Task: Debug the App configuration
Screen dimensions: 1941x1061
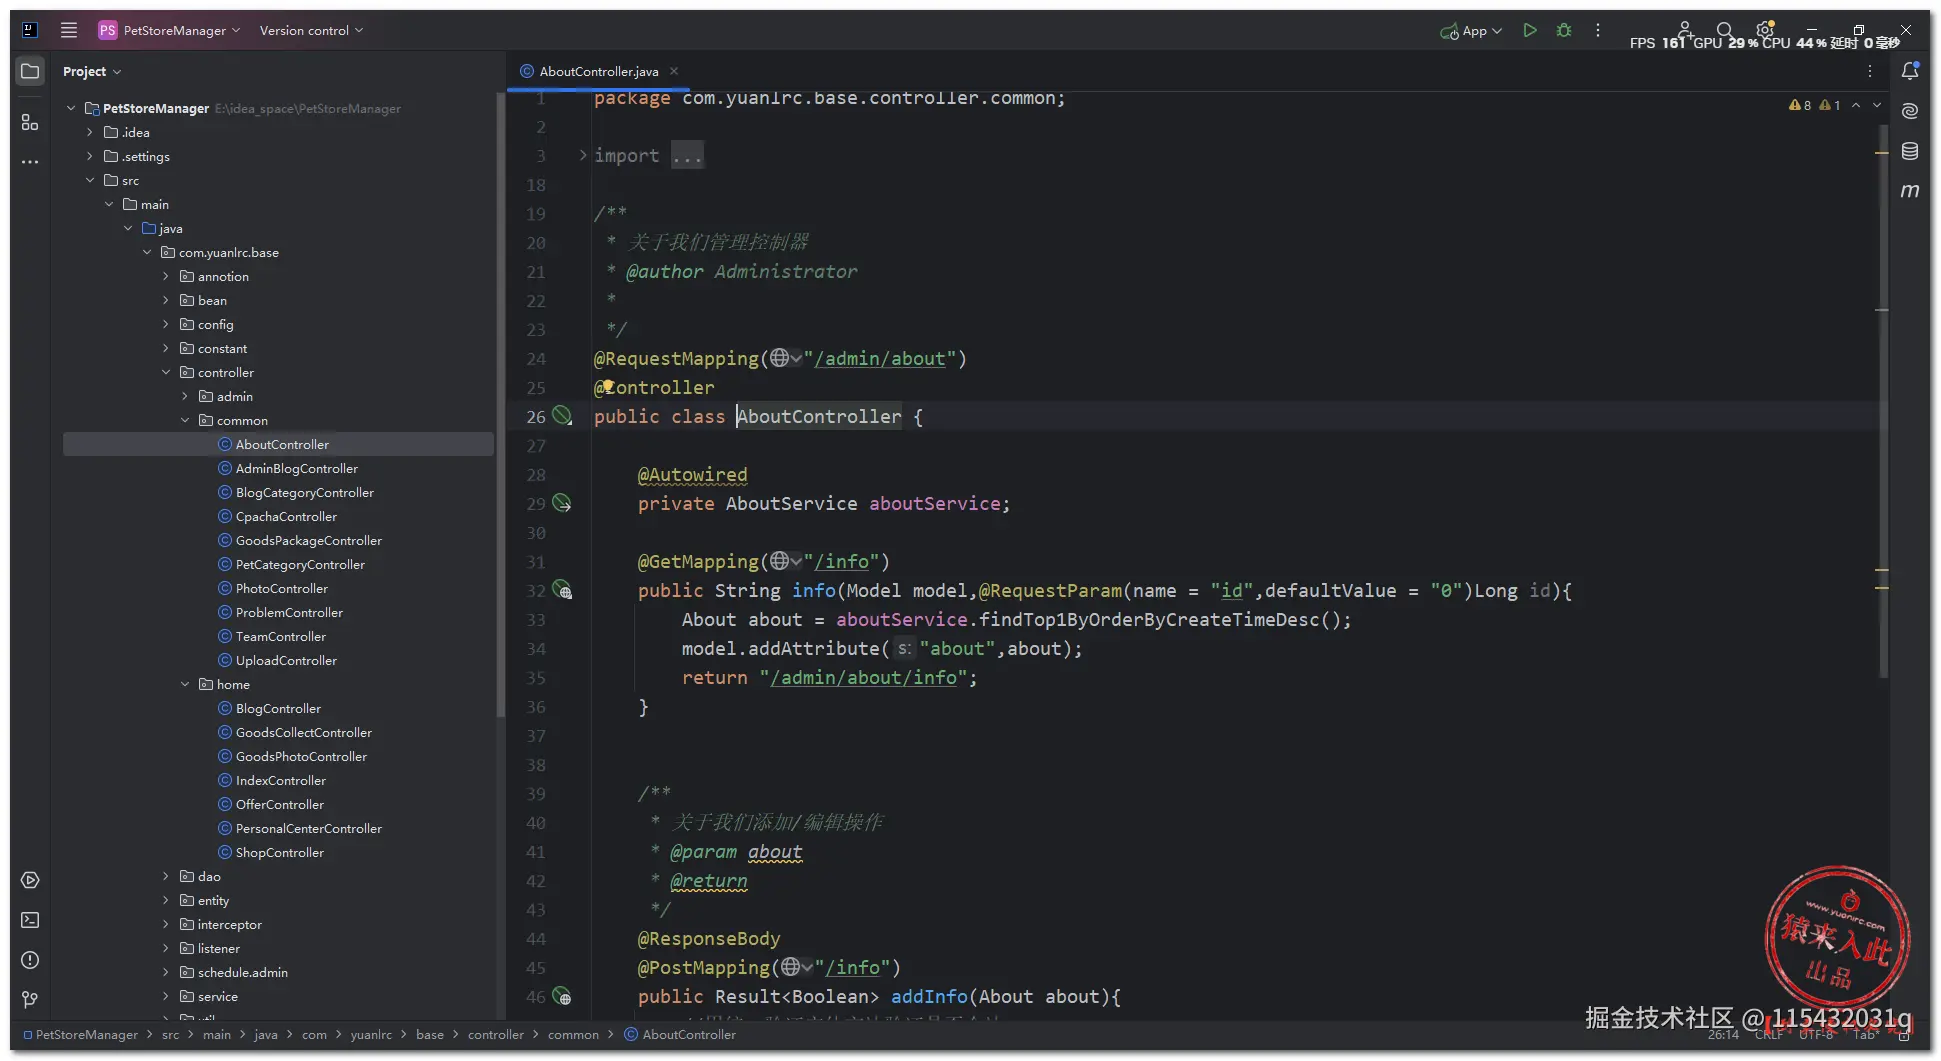Action: click(x=1564, y=30)
